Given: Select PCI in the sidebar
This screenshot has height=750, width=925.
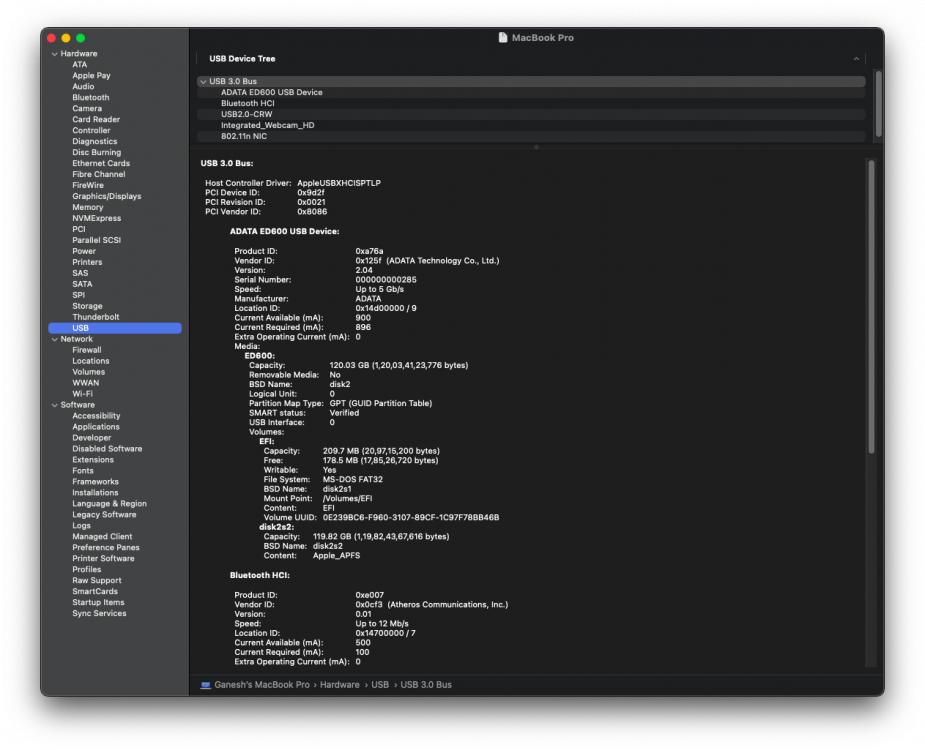Looking at the screenshot, I should click(79, 230).
